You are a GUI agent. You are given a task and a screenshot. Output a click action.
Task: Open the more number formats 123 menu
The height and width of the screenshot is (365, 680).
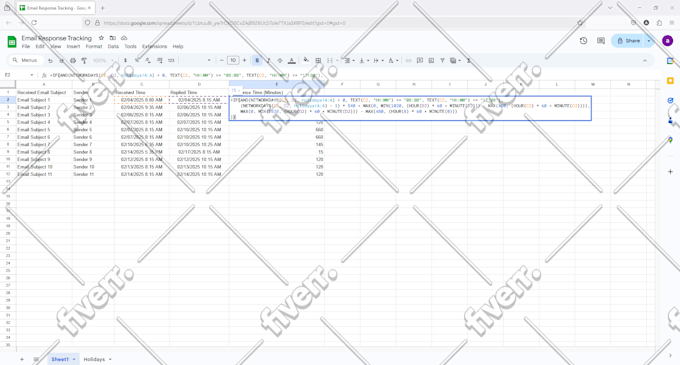pos(171,61)
